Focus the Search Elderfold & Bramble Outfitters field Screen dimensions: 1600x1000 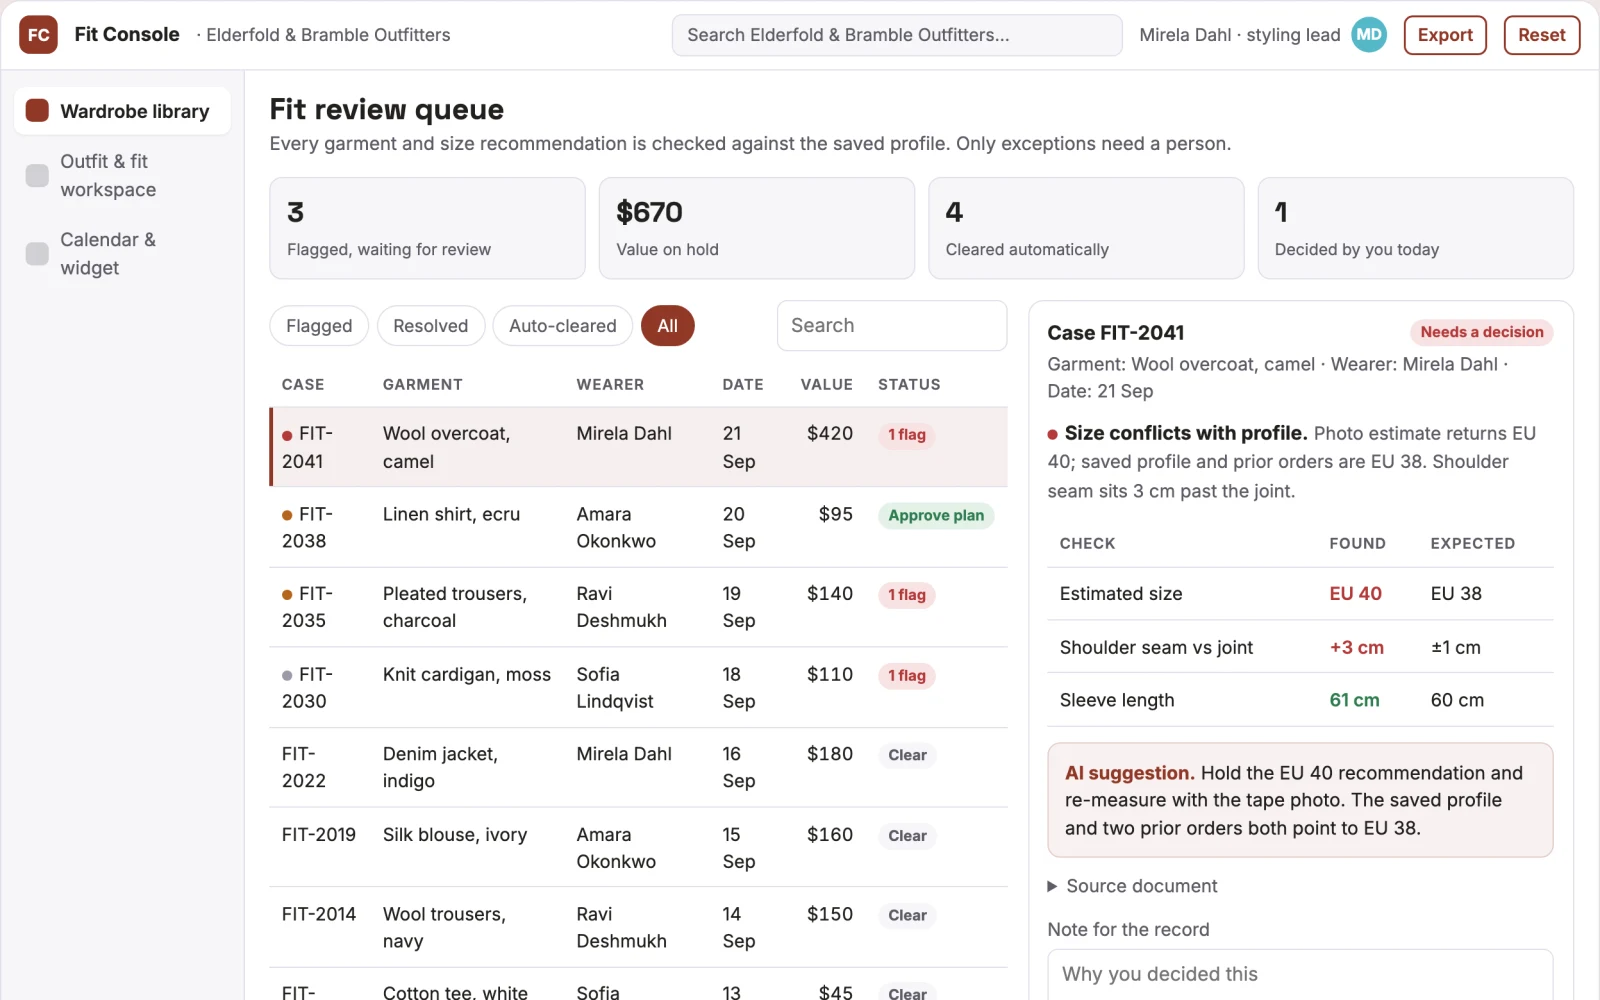tap(897, 35)
